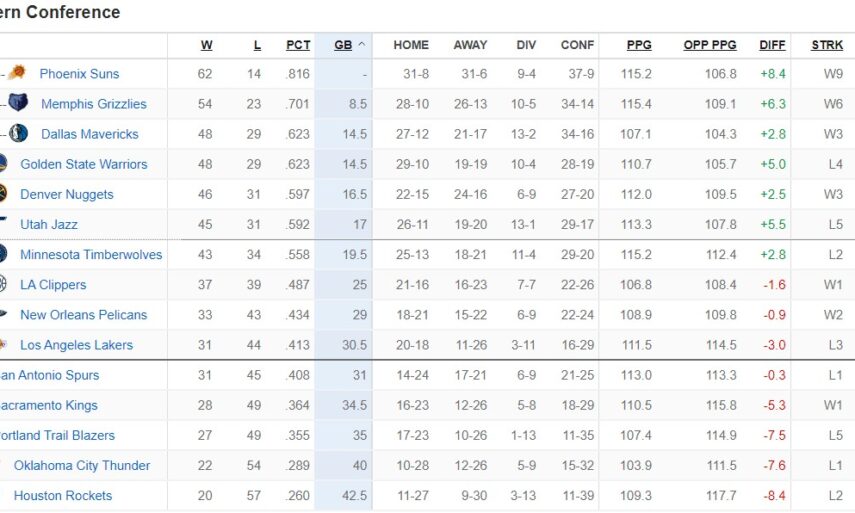
Task: Sort table by STRK column header
Action: (827, 45)
